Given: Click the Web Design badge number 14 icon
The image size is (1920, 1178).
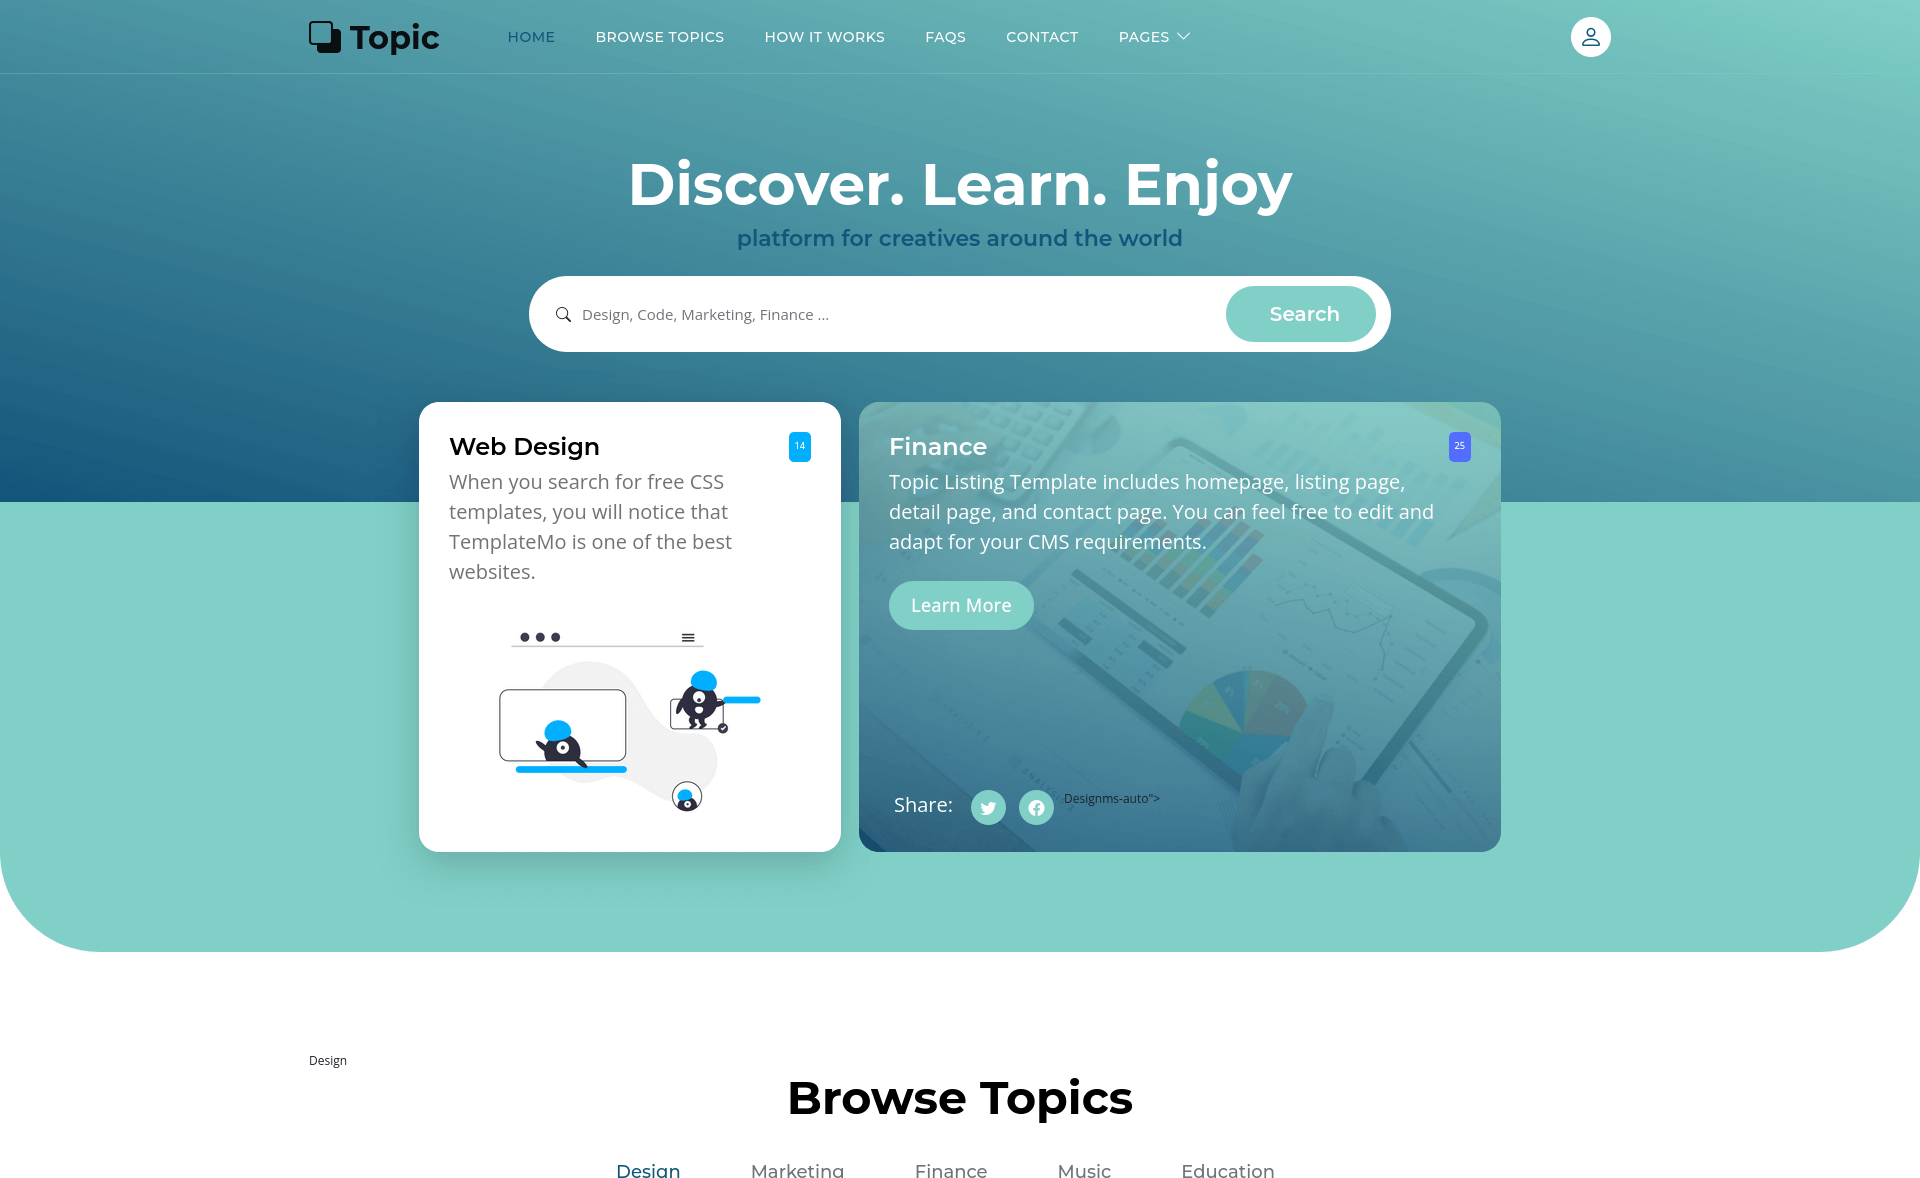Looking at the screenshot, I should 800,447.
